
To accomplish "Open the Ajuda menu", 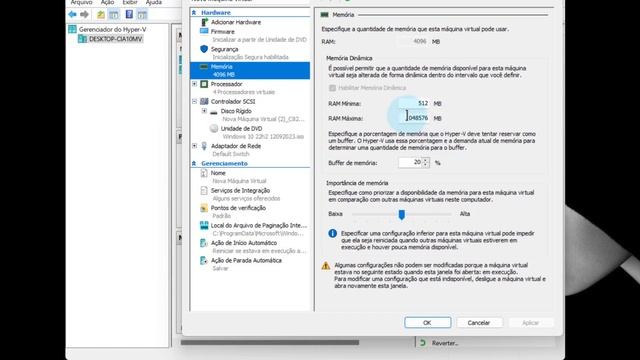I will coord(153,2).
